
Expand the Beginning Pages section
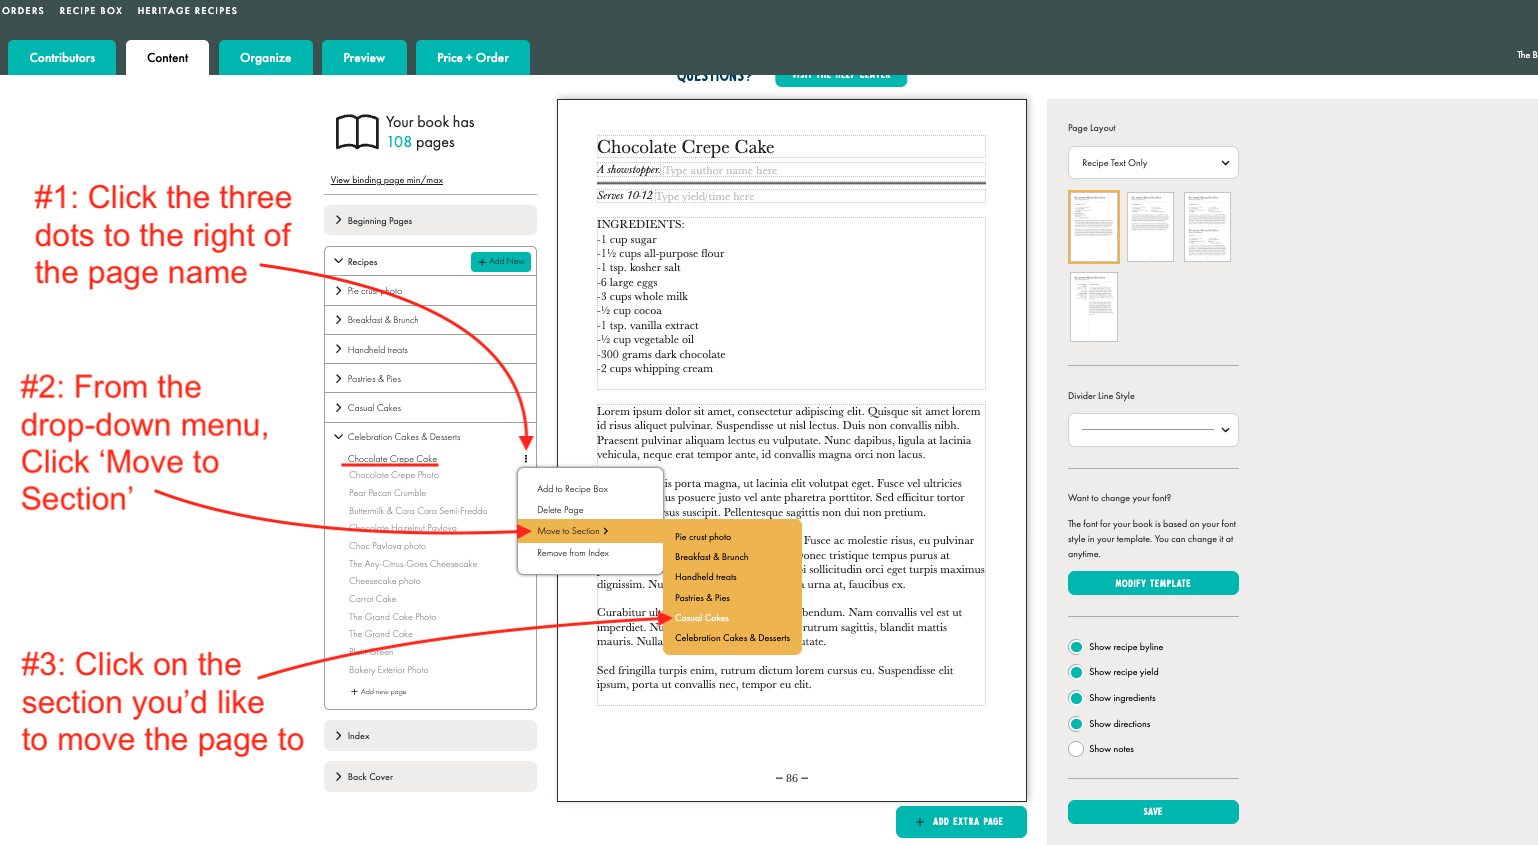click(430, 221)
